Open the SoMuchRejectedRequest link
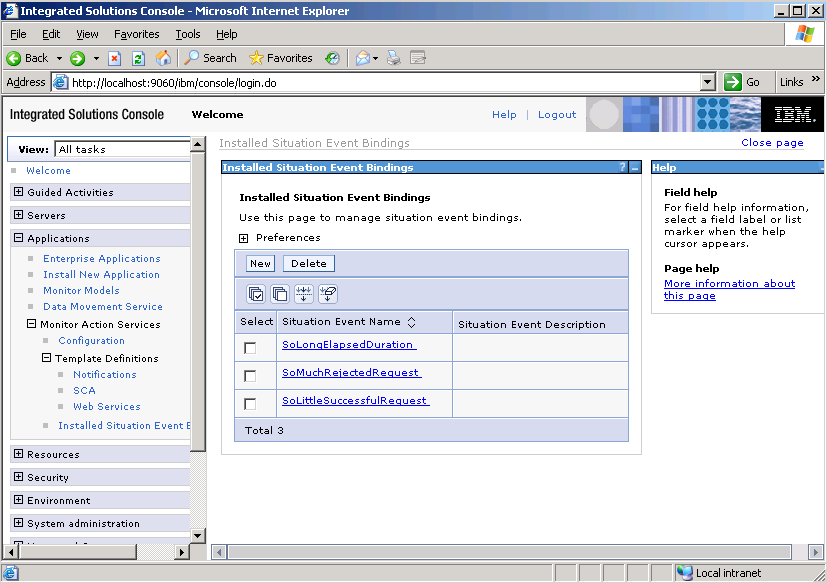This screenshot has width=827, height=583. click(351, 372)
